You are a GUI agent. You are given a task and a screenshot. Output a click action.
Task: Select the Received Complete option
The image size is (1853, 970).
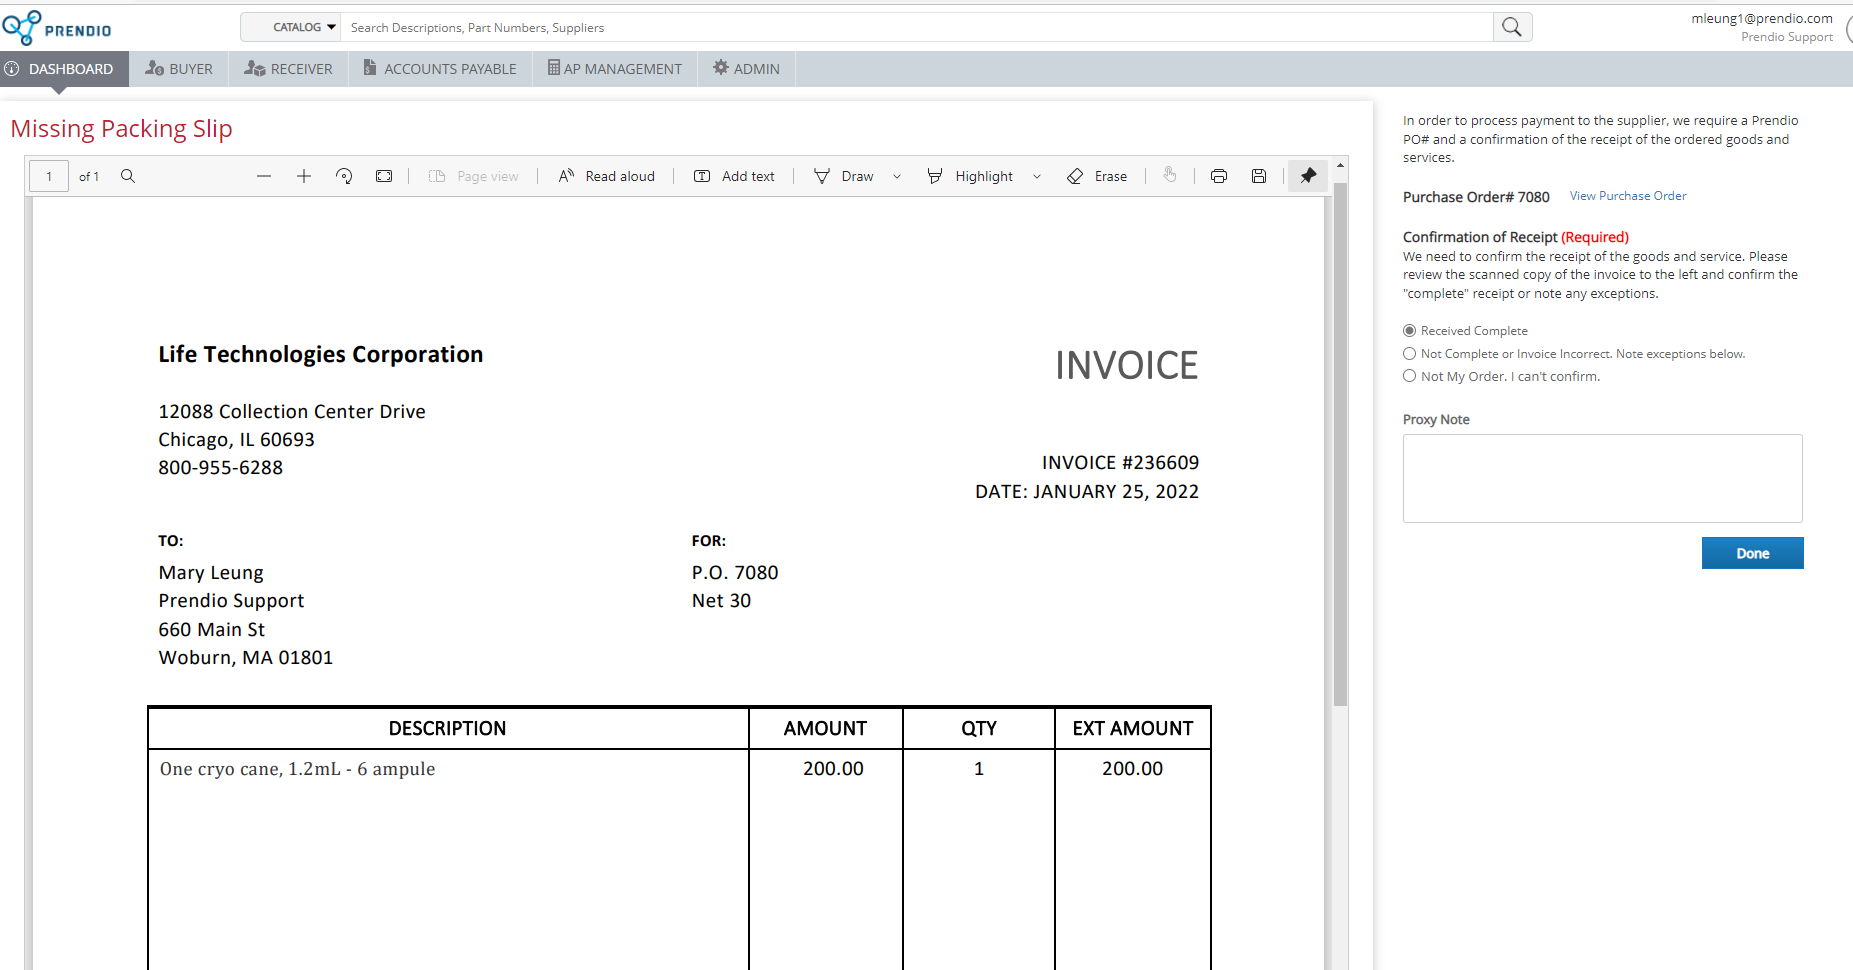[1410, 330]
